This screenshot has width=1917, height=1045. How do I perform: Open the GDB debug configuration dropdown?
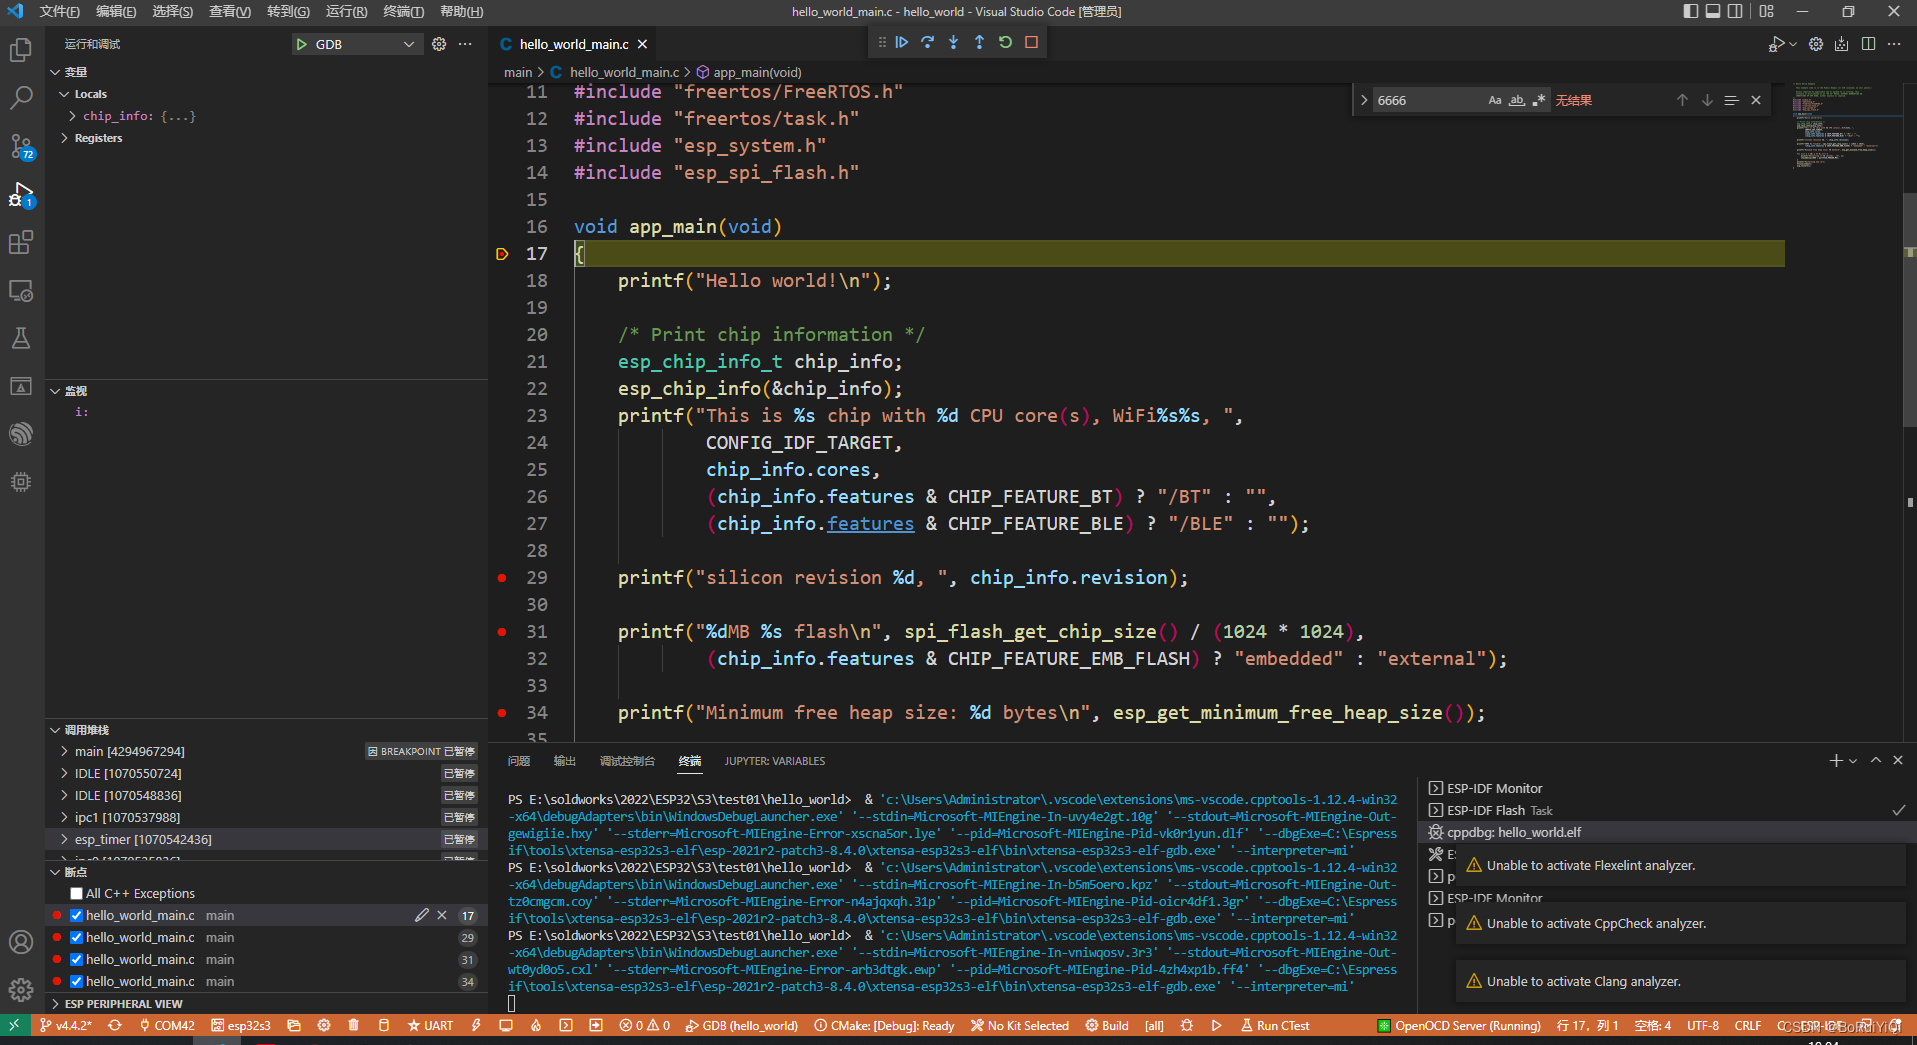(408, 44)
